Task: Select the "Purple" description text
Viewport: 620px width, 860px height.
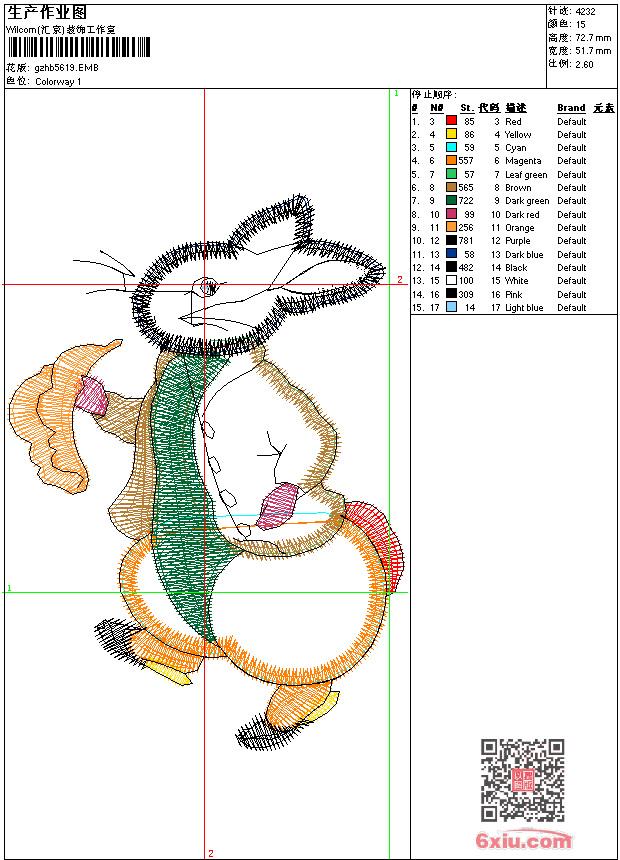Action: 518,241
